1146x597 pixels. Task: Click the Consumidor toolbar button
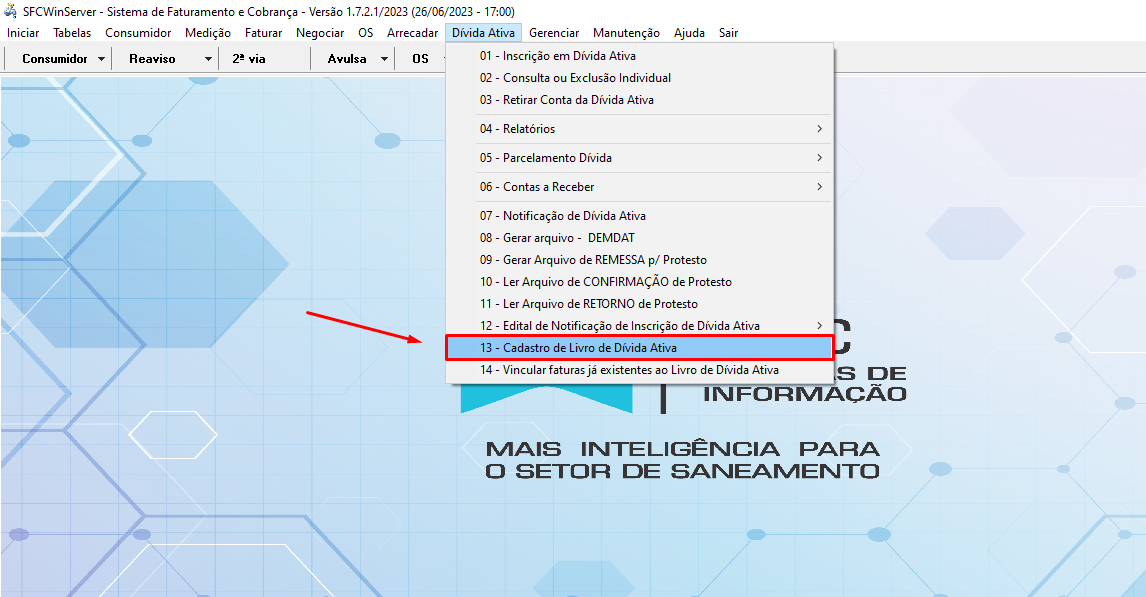tap(55, 58)
